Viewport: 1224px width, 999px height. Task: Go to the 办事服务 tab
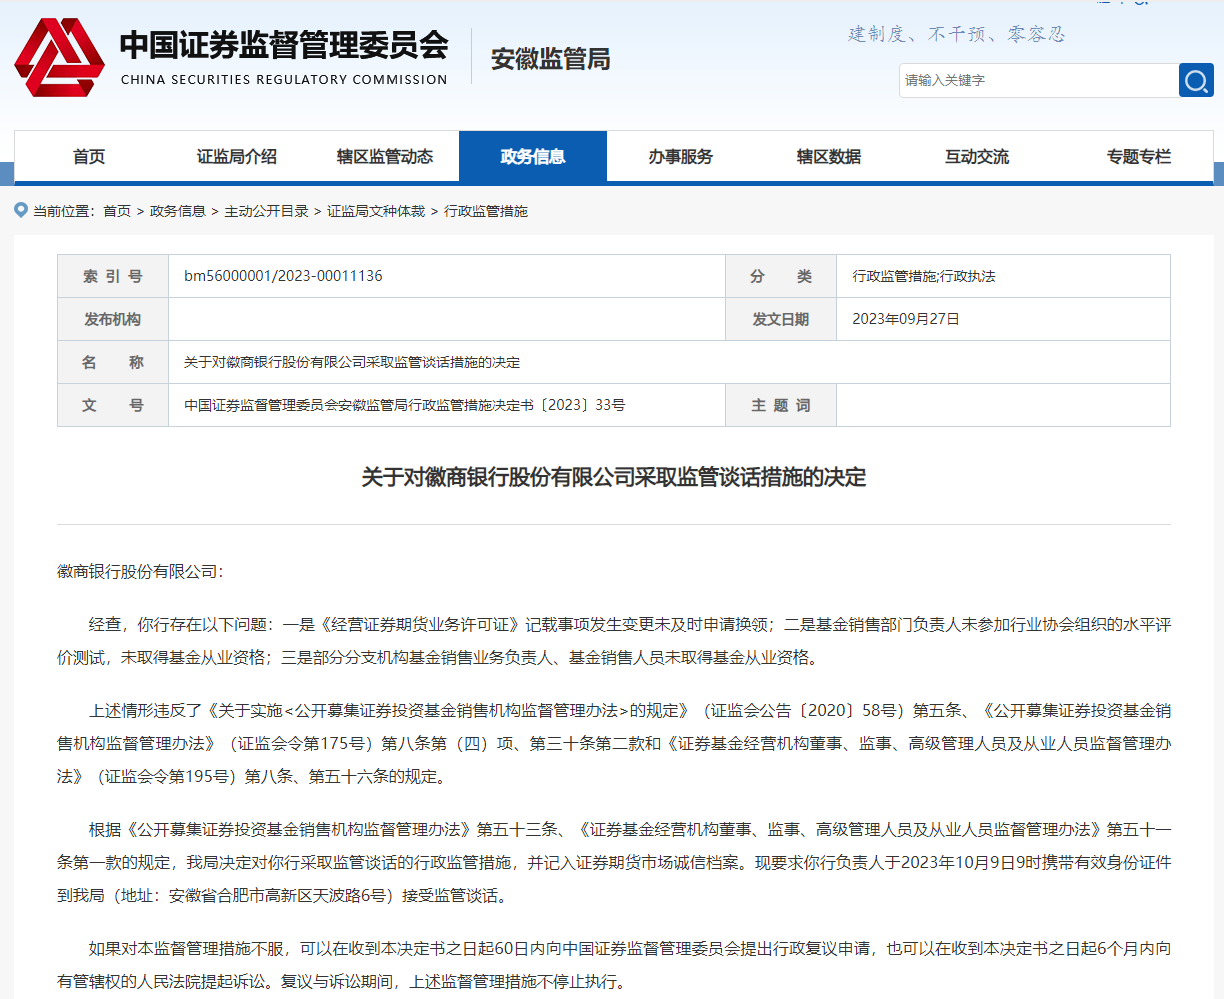point(681,157)
